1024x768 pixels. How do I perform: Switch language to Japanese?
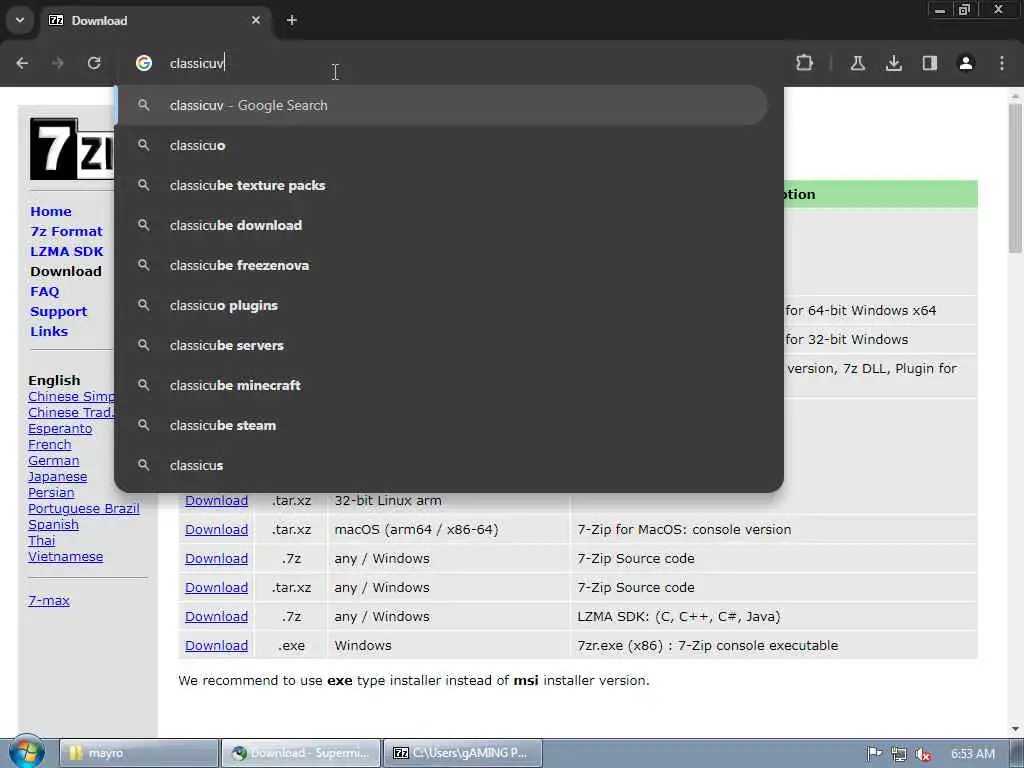pyautogui.click(x=57, y=477)
